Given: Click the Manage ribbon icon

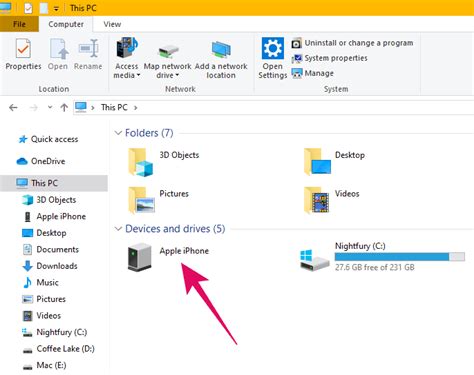Looking at the screenshot, I should pos(296,73).
